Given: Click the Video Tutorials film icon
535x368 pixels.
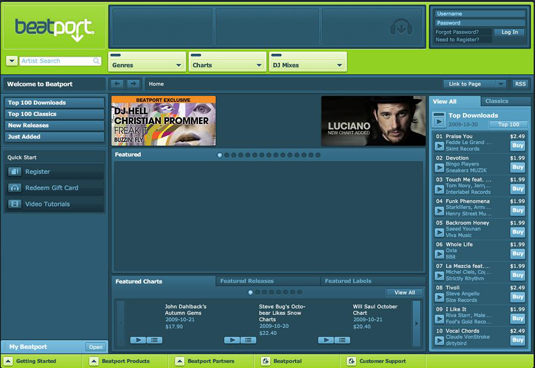Looking at the screenshot, I should 14,204.
